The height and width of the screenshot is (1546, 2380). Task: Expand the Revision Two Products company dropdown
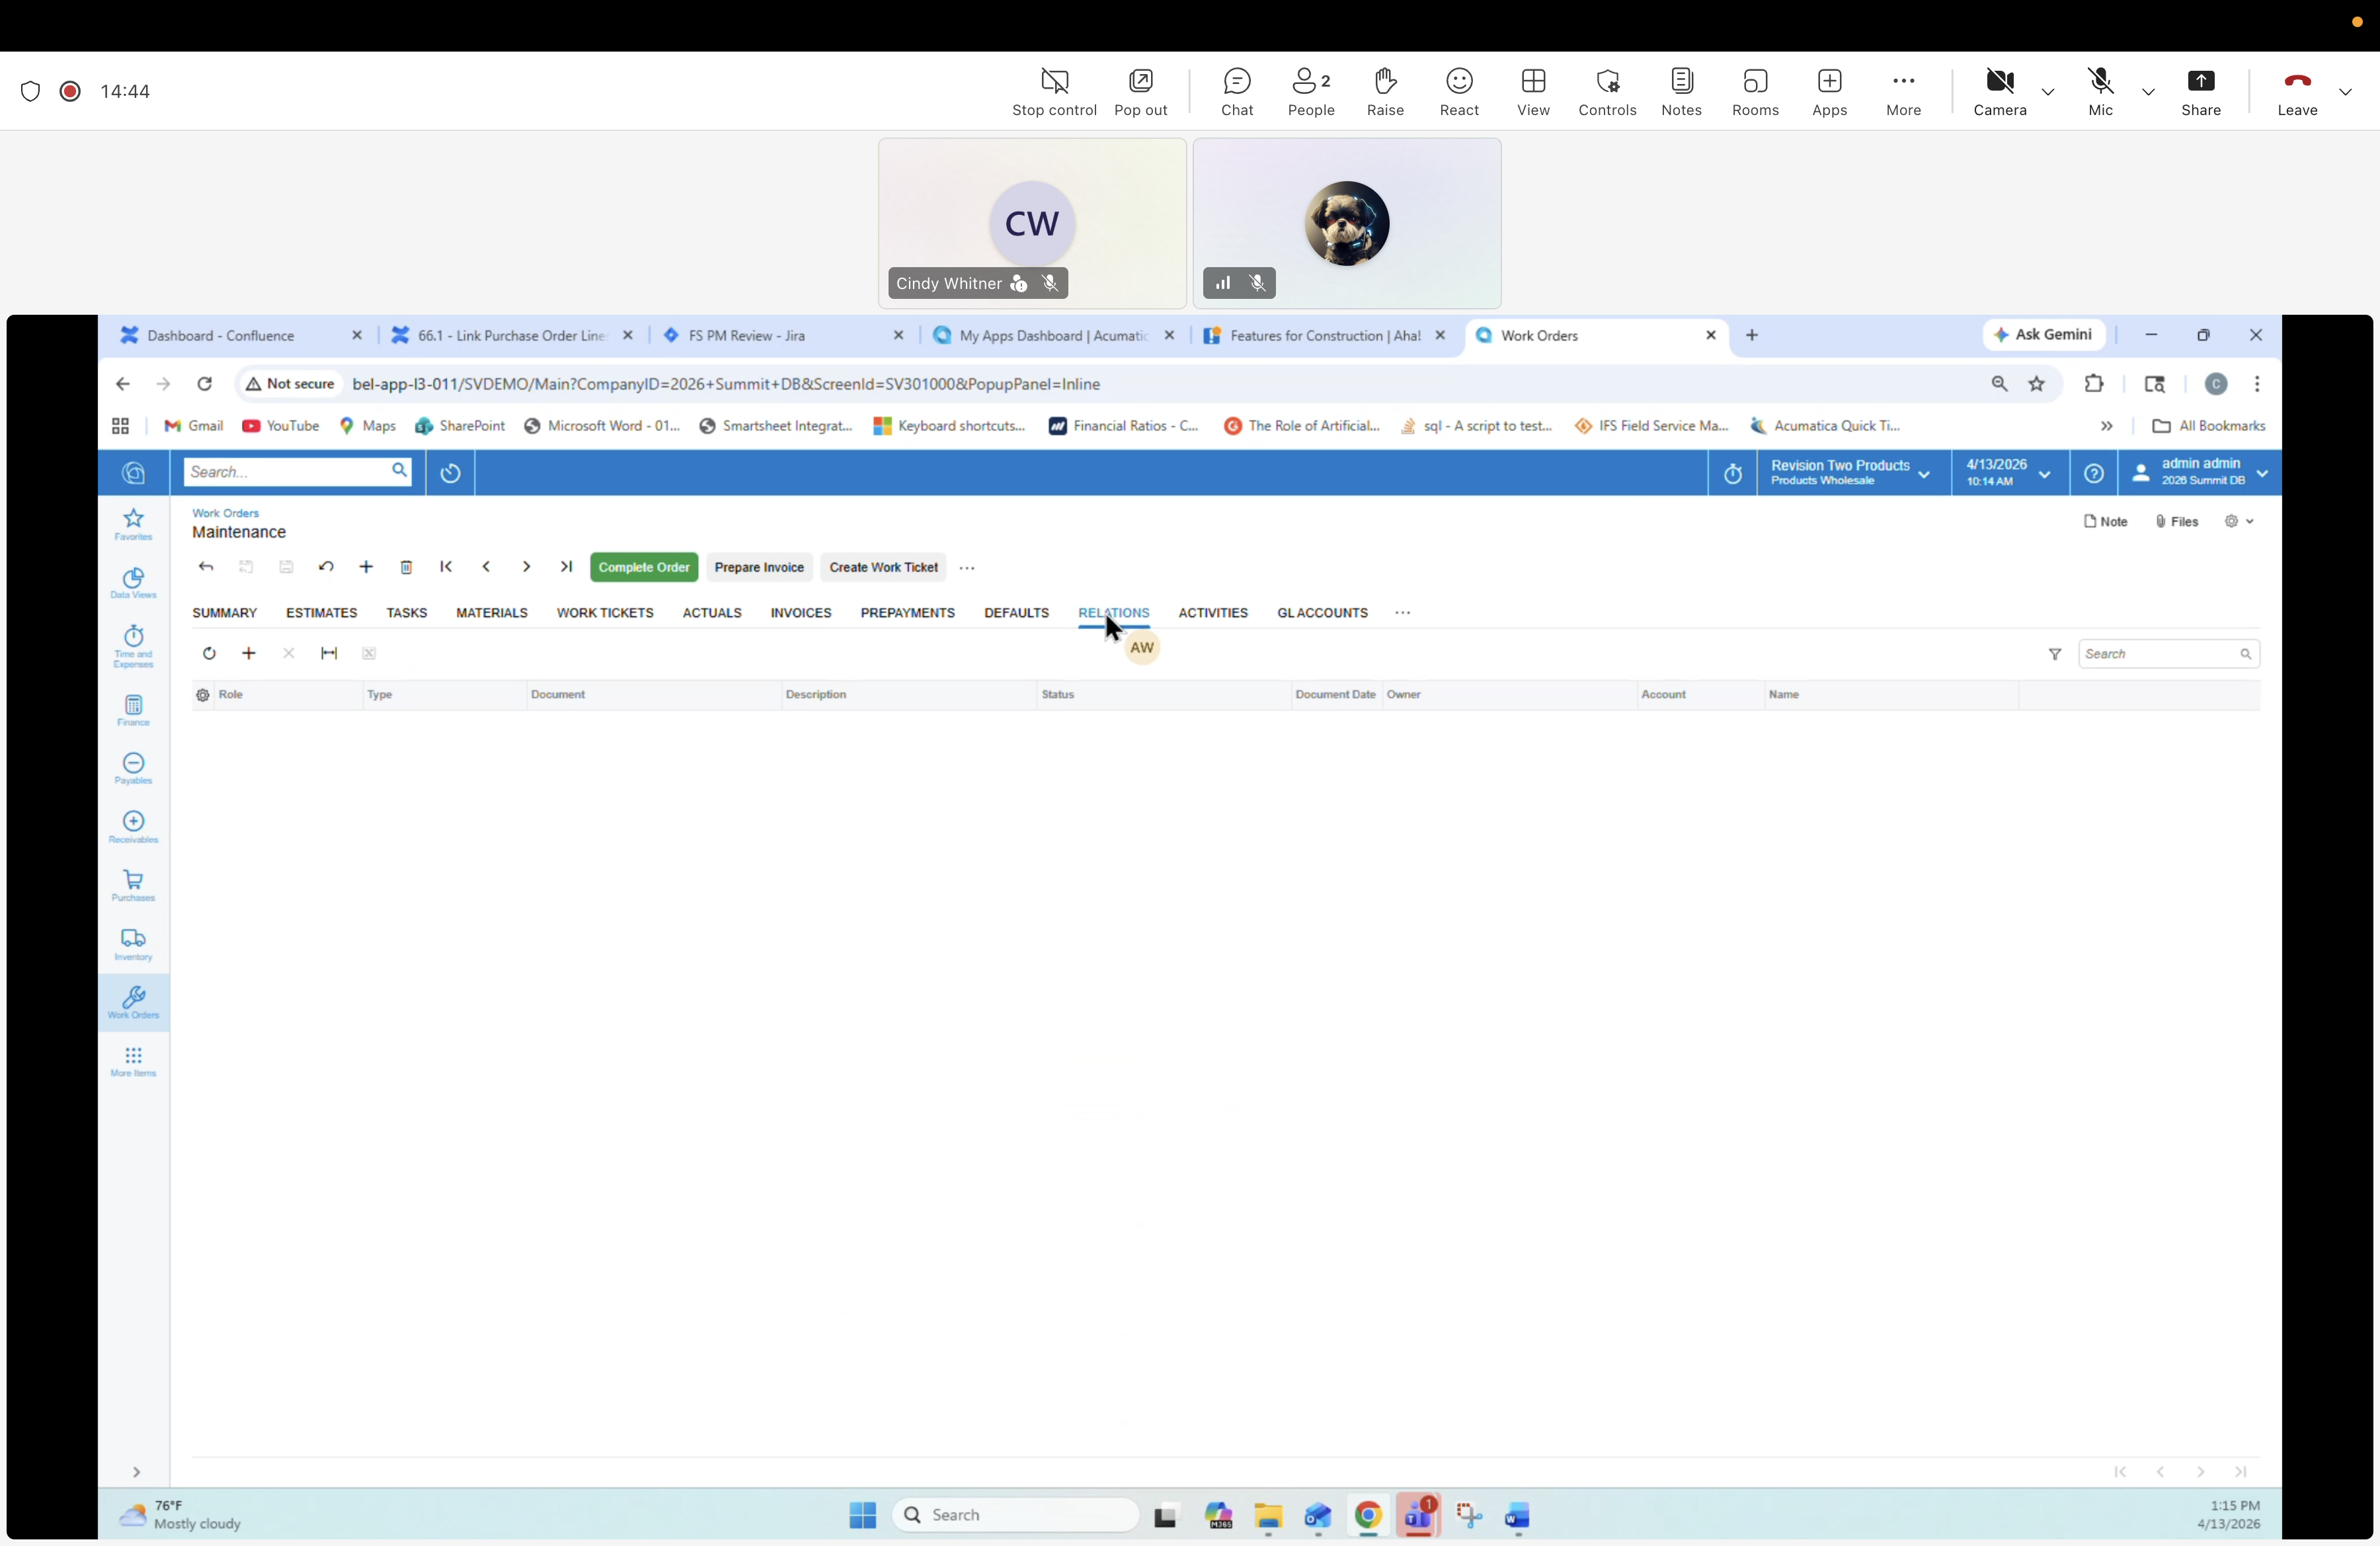pyautogui.click(x=1924, y=472)
